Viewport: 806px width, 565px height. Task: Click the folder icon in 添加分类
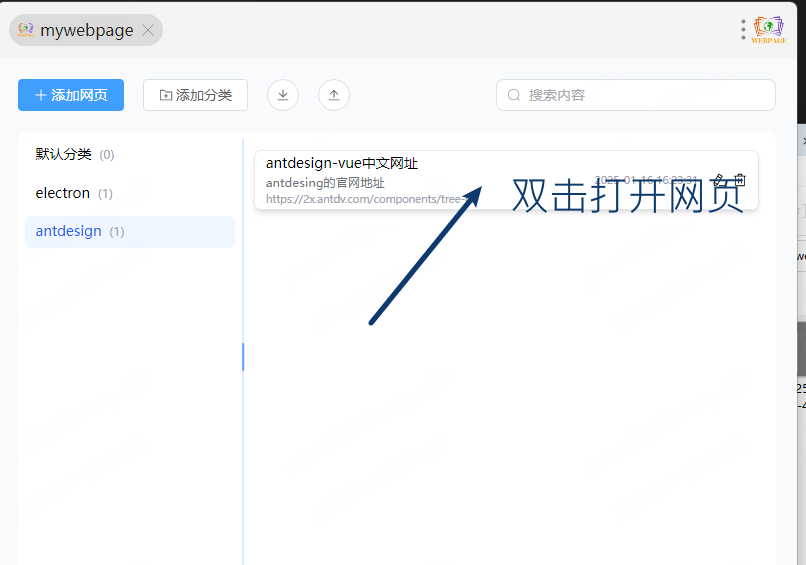tap(166, 95)
